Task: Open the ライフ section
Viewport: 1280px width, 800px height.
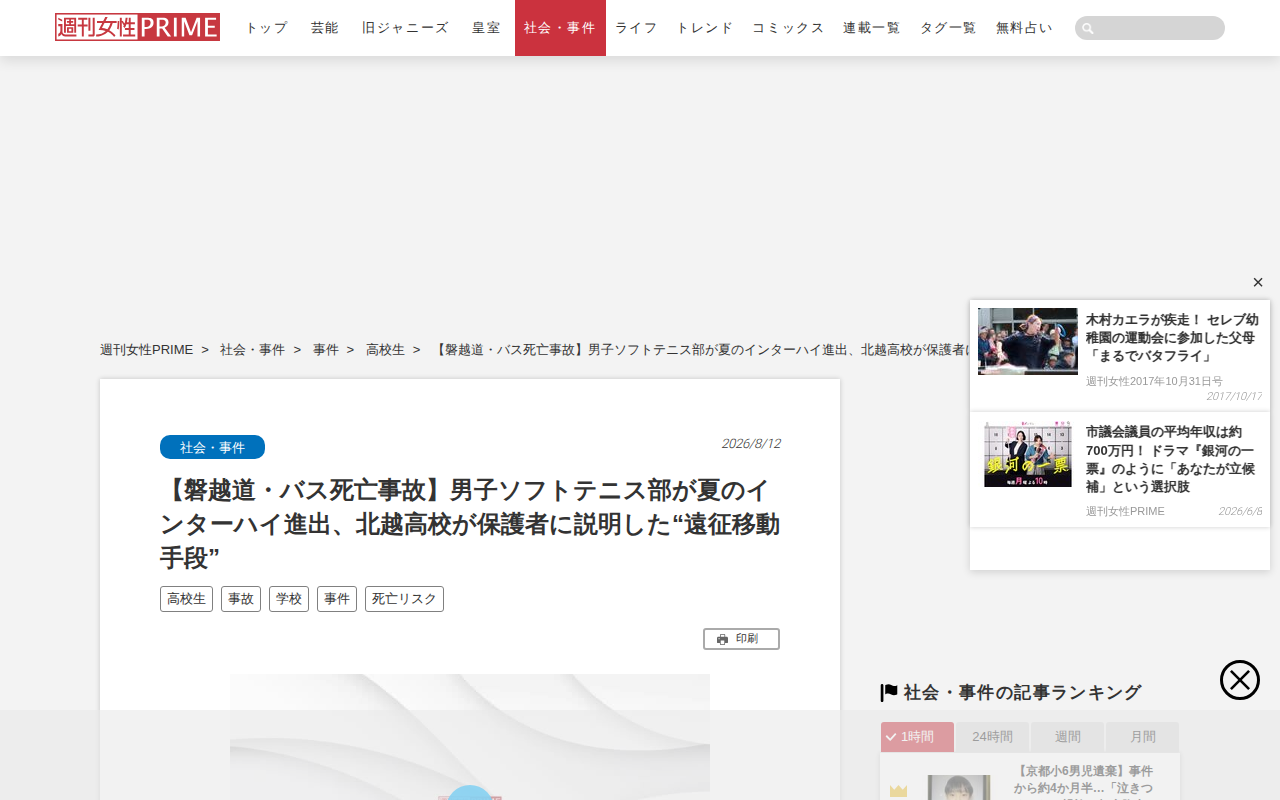Action: coord(636,28)
